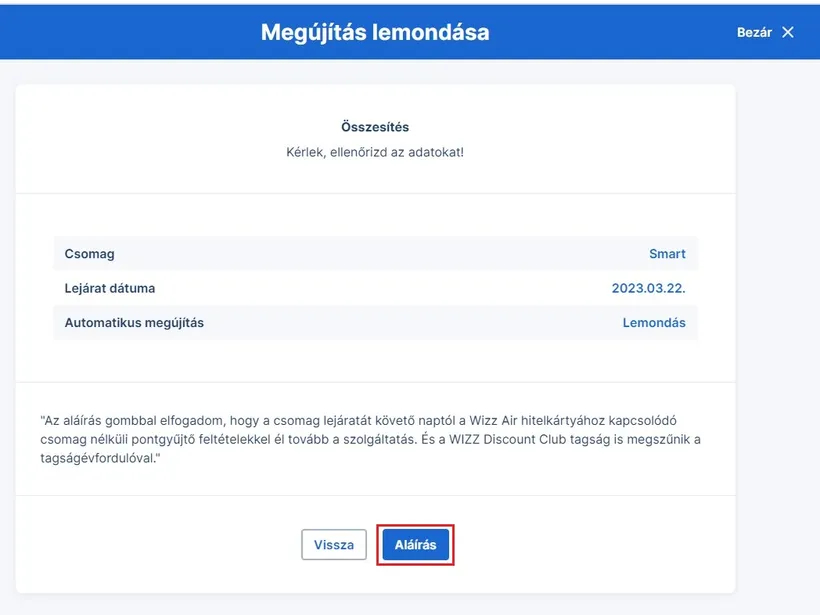Click the 'Kérlek, ellenőrizd az adatokat!' text
Screen dimensions: 820x615
point(375,153)
